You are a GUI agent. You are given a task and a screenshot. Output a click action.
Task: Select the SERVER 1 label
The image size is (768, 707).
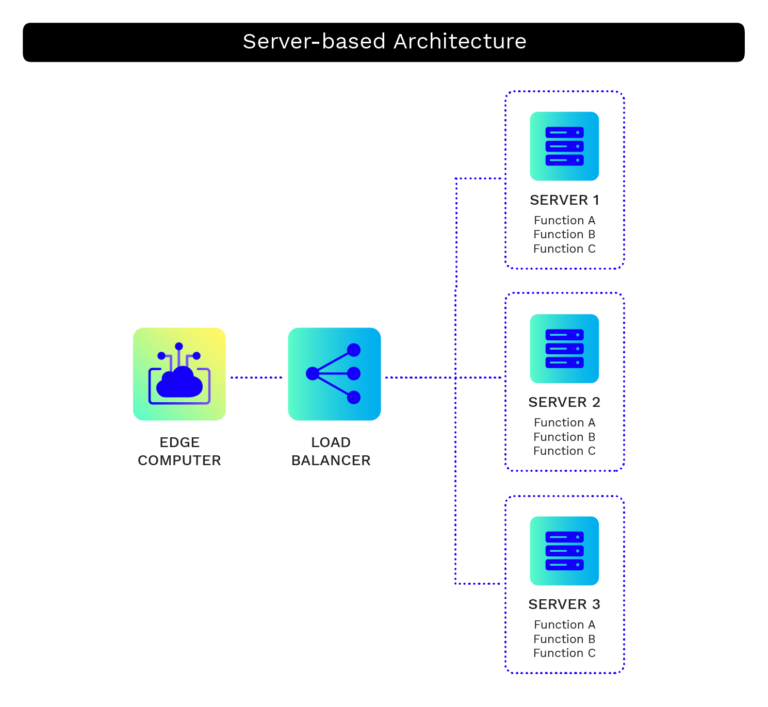[x=564, y=200]
